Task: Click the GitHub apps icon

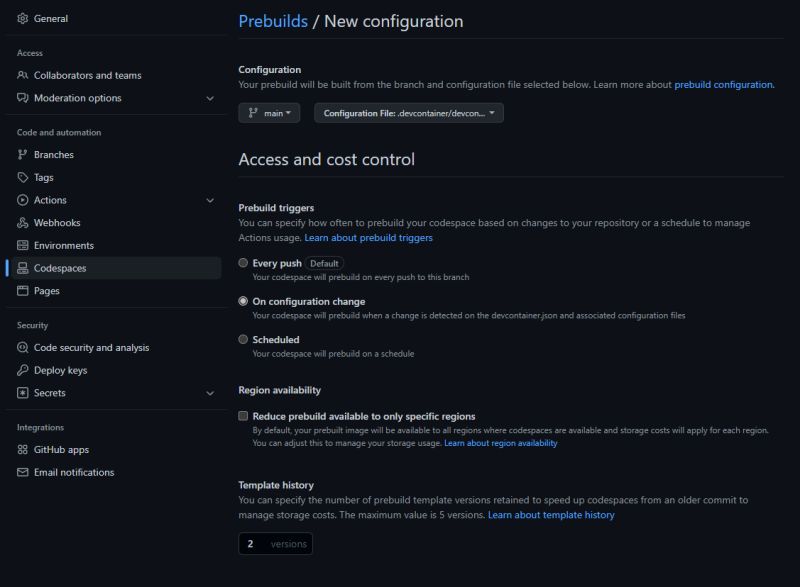Action: pyautogui.click(x=22, y=450)
